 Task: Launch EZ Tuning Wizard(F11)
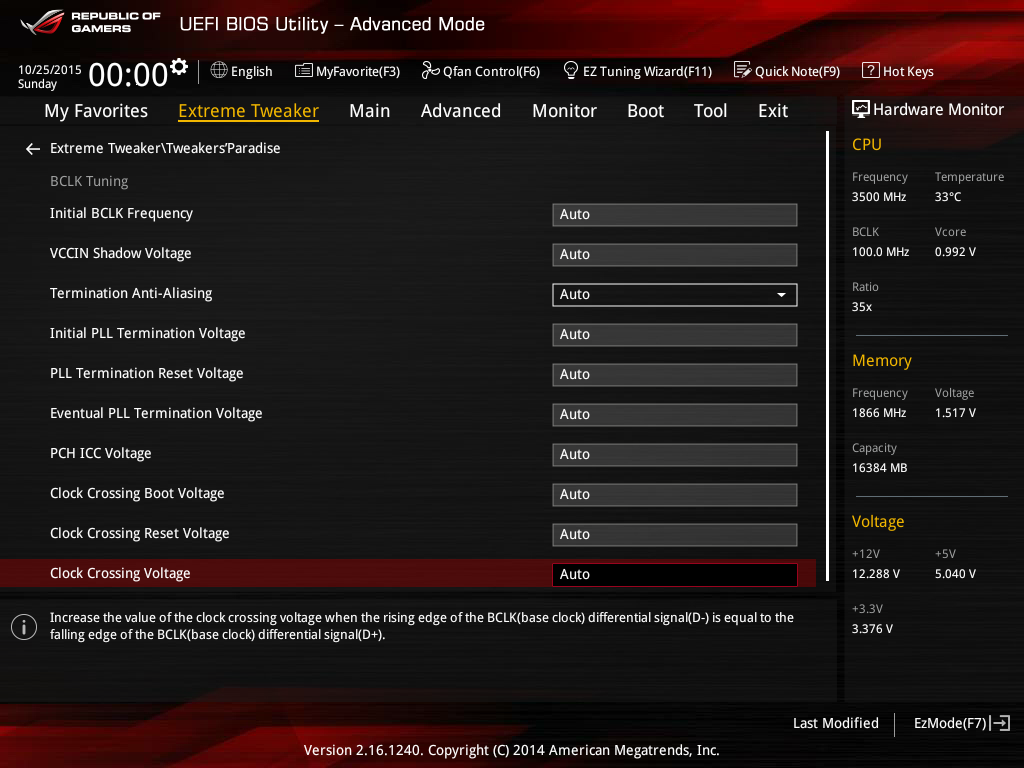[637, 71]
